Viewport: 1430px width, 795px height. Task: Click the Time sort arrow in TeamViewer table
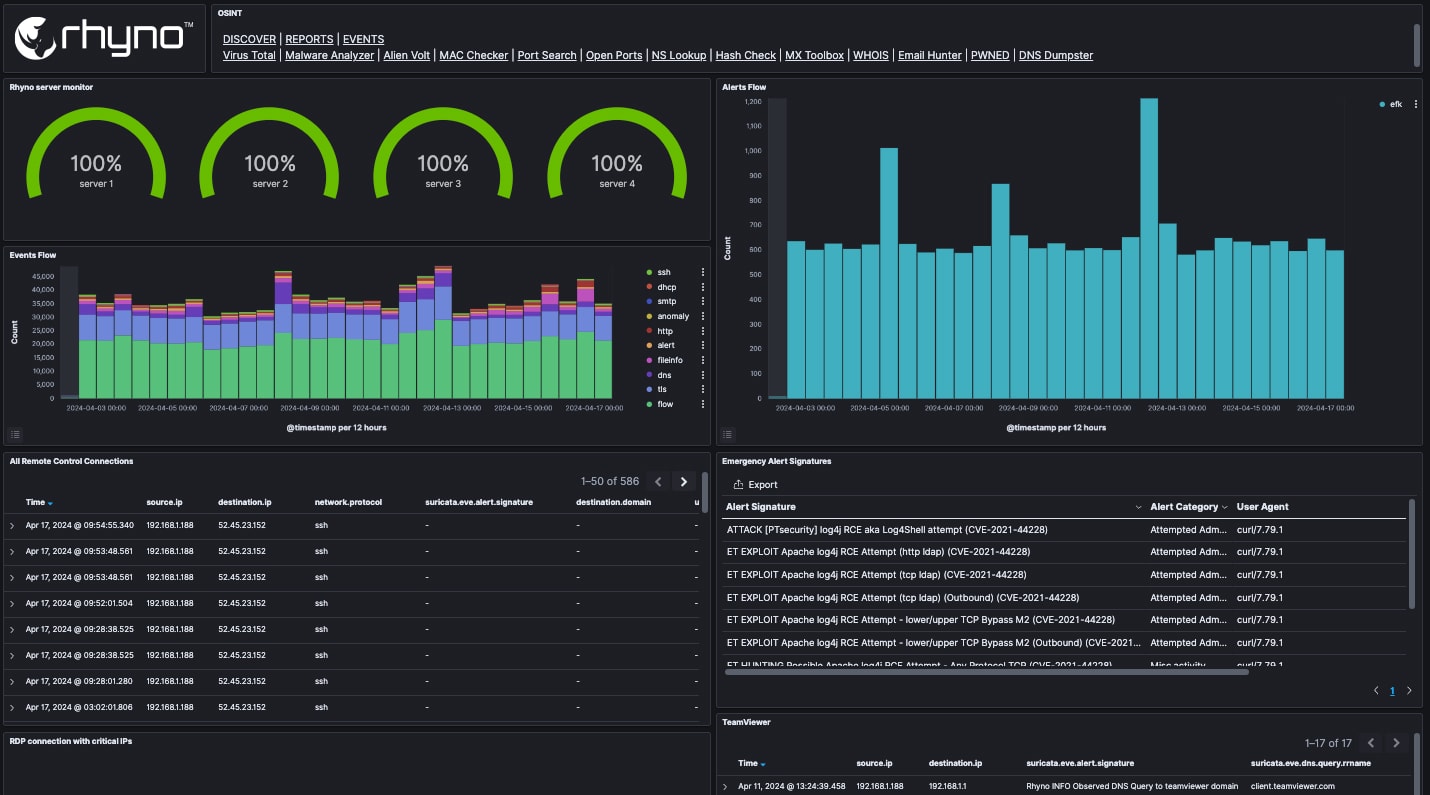pos(763,764)
